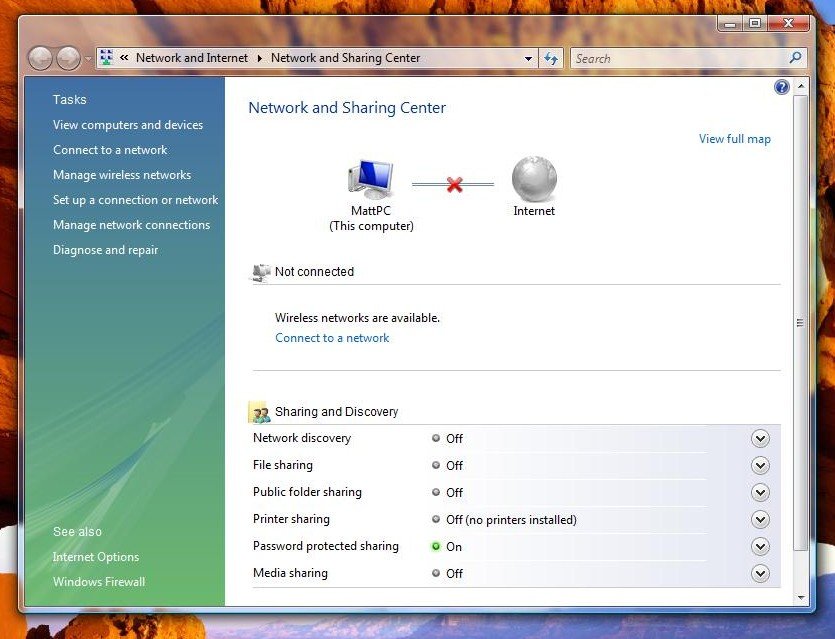Launch Diagnose and repair
This screenshot has height=639, width=835.
coord(105,250)
